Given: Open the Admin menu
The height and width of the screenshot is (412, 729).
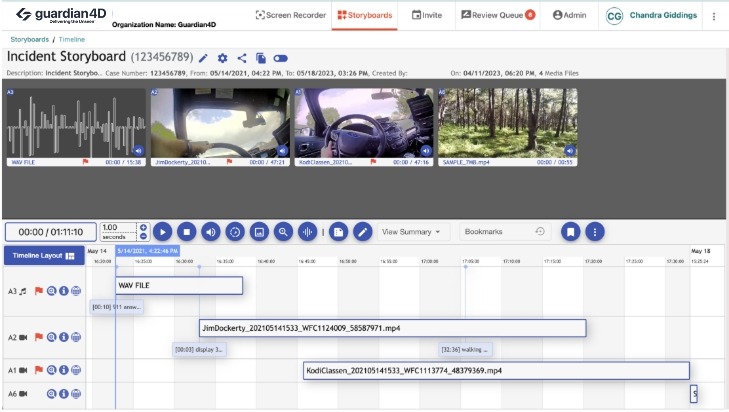Looking at the screenshot, I should tap(570, 15).
